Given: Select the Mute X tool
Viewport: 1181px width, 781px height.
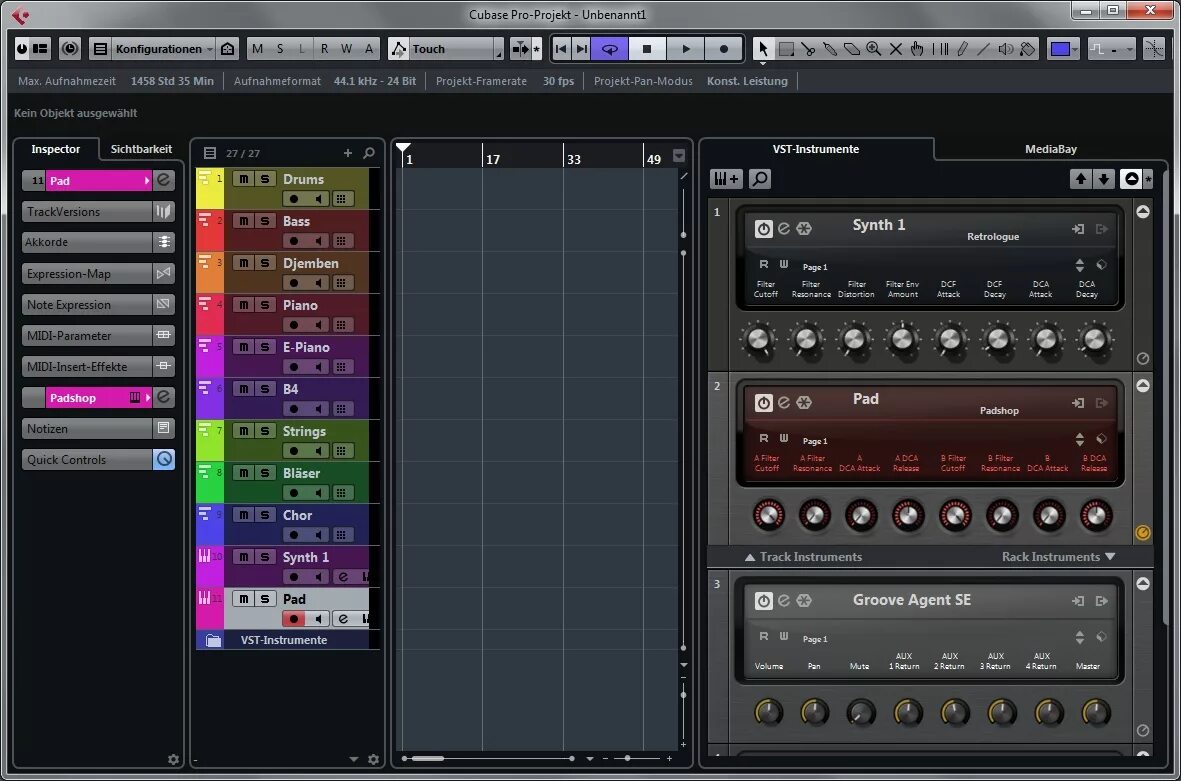Looking at the screenshot, I should (896, 49).
